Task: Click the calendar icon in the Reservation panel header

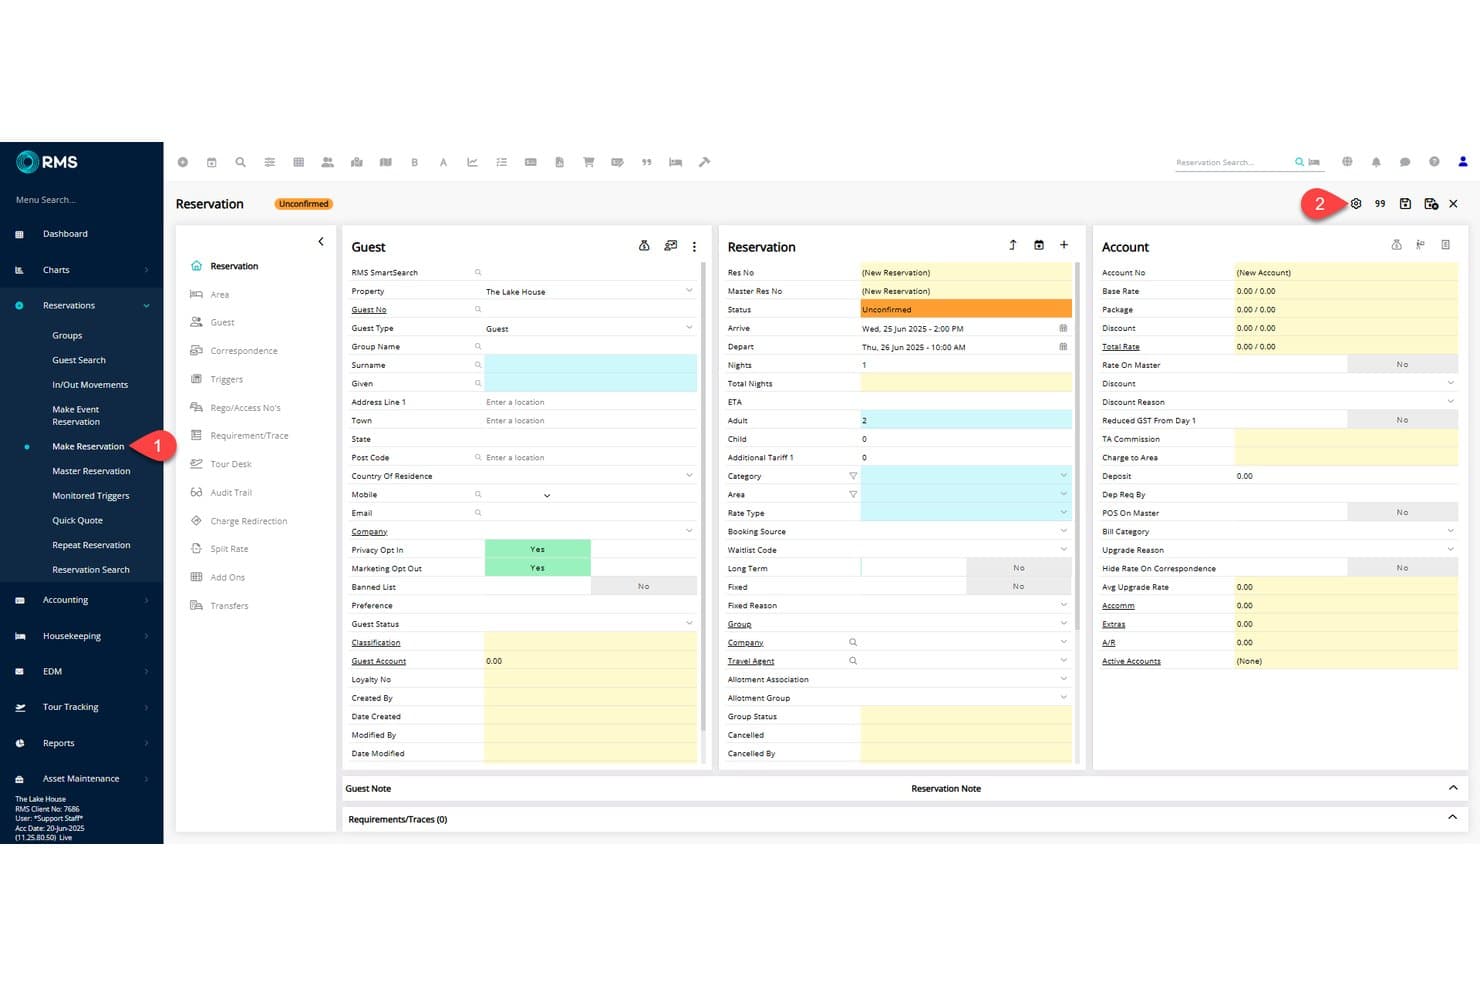Action: (1039, 245)
